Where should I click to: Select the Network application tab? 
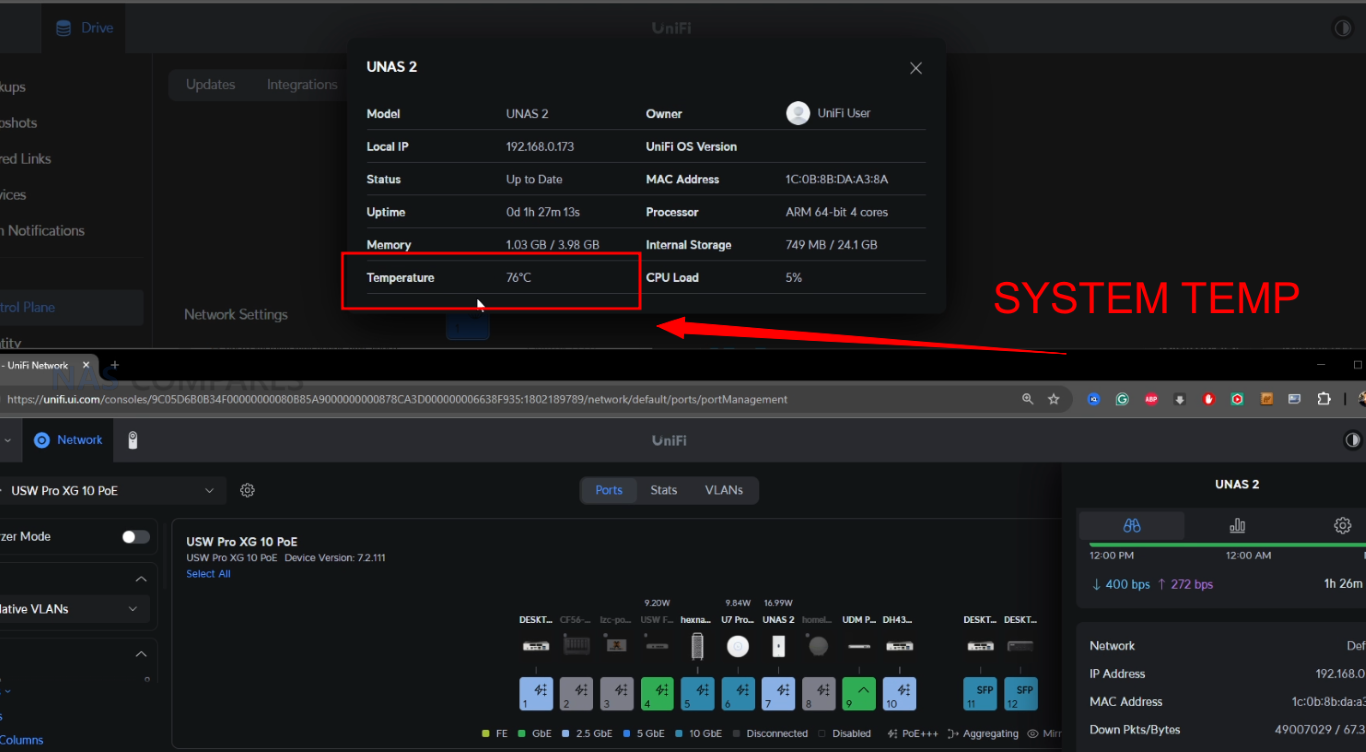click(x=68, y=440)
